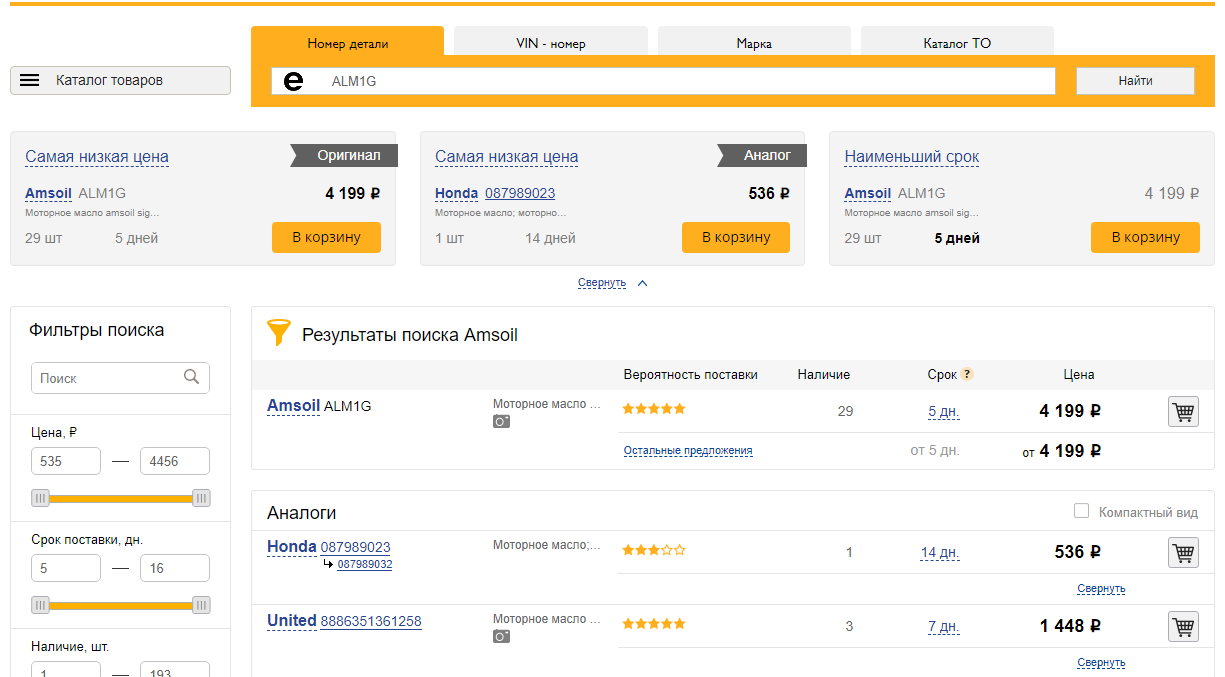Open 087989023 link in Аналог card
1225x677 pixels.
tap(520, 193)
